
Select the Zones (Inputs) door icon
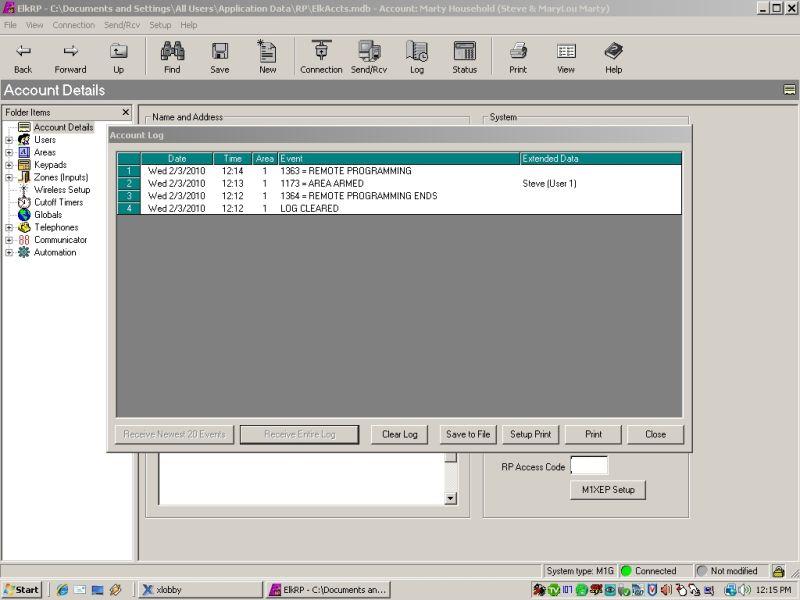tap(24, 177)
